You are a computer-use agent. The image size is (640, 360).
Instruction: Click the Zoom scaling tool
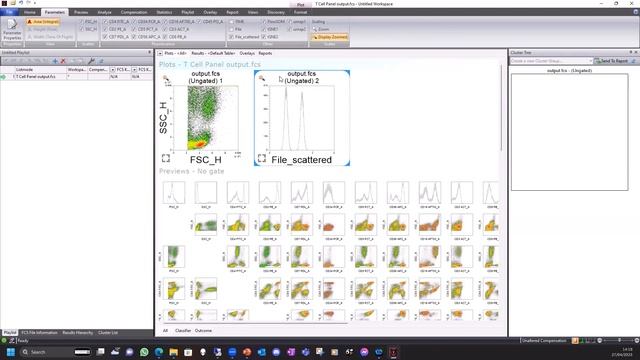[321, 29]
